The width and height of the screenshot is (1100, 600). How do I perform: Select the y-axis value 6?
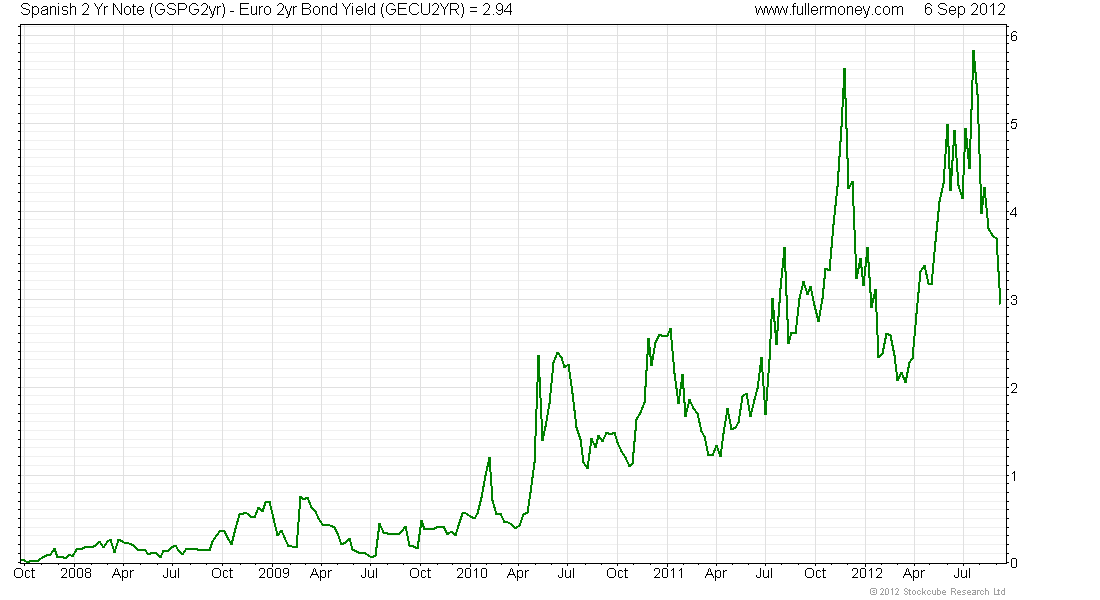pyautogui.click(x=1014, y=36)
